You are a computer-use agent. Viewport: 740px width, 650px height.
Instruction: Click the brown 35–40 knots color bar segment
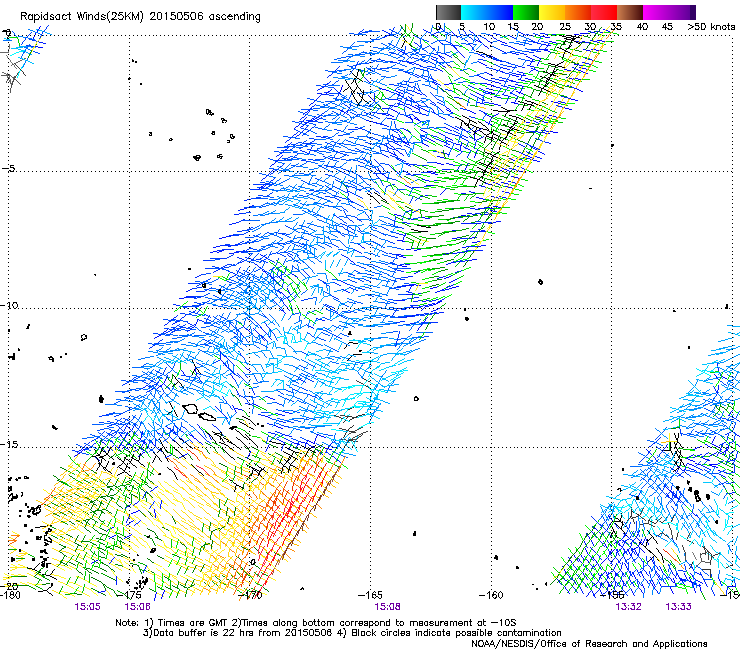(630, 12)
